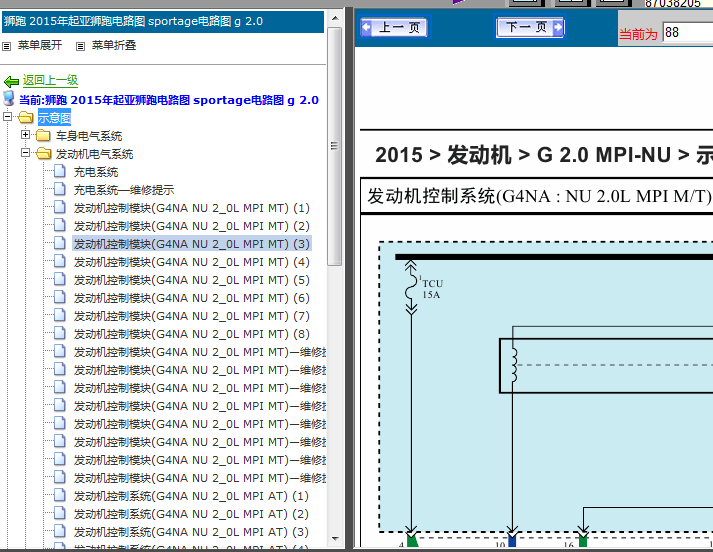Open the 充电系统 page
This screenshot has height=552, width=713.
96,172
